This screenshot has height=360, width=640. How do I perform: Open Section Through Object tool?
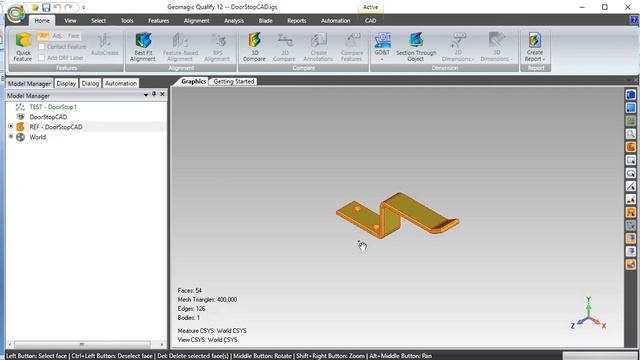point(416,47)
